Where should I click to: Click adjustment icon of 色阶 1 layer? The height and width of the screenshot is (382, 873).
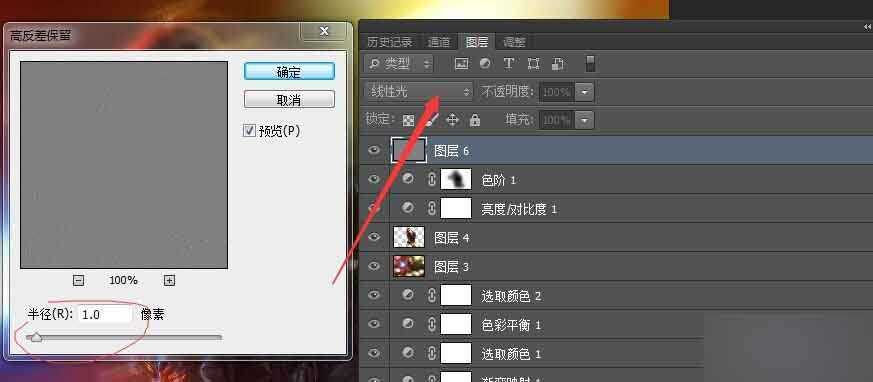point(408,179)
